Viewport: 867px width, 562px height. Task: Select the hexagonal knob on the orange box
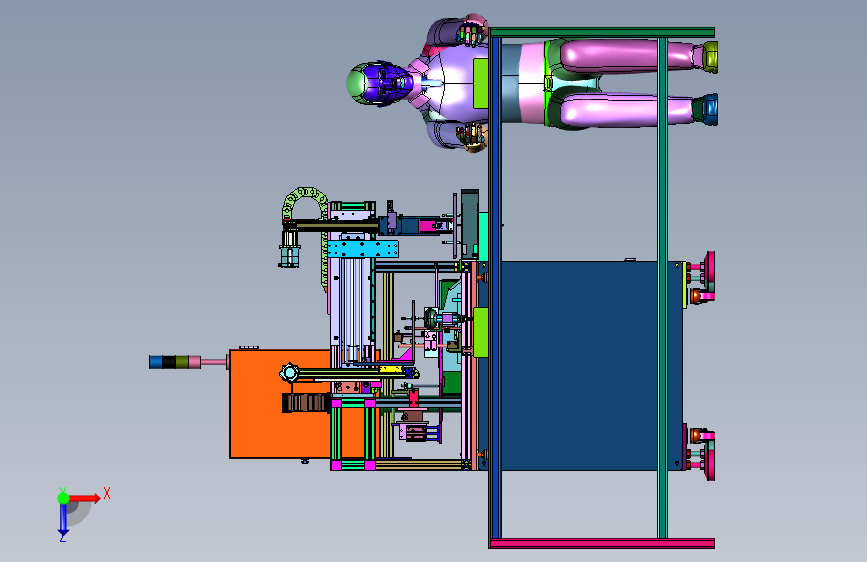coord(289,373)
